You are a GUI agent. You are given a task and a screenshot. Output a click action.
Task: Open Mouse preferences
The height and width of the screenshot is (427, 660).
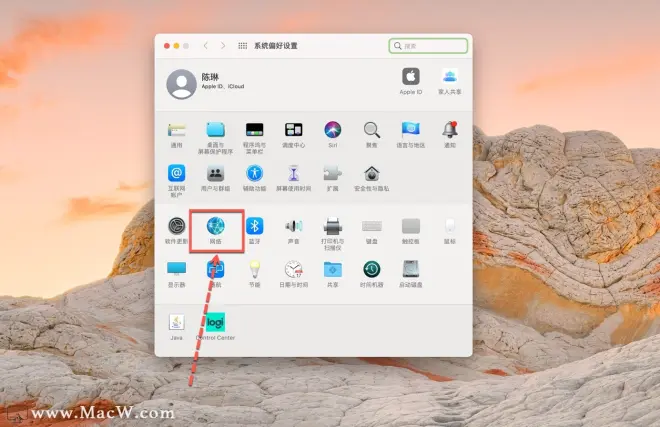(x=450, y=226)
